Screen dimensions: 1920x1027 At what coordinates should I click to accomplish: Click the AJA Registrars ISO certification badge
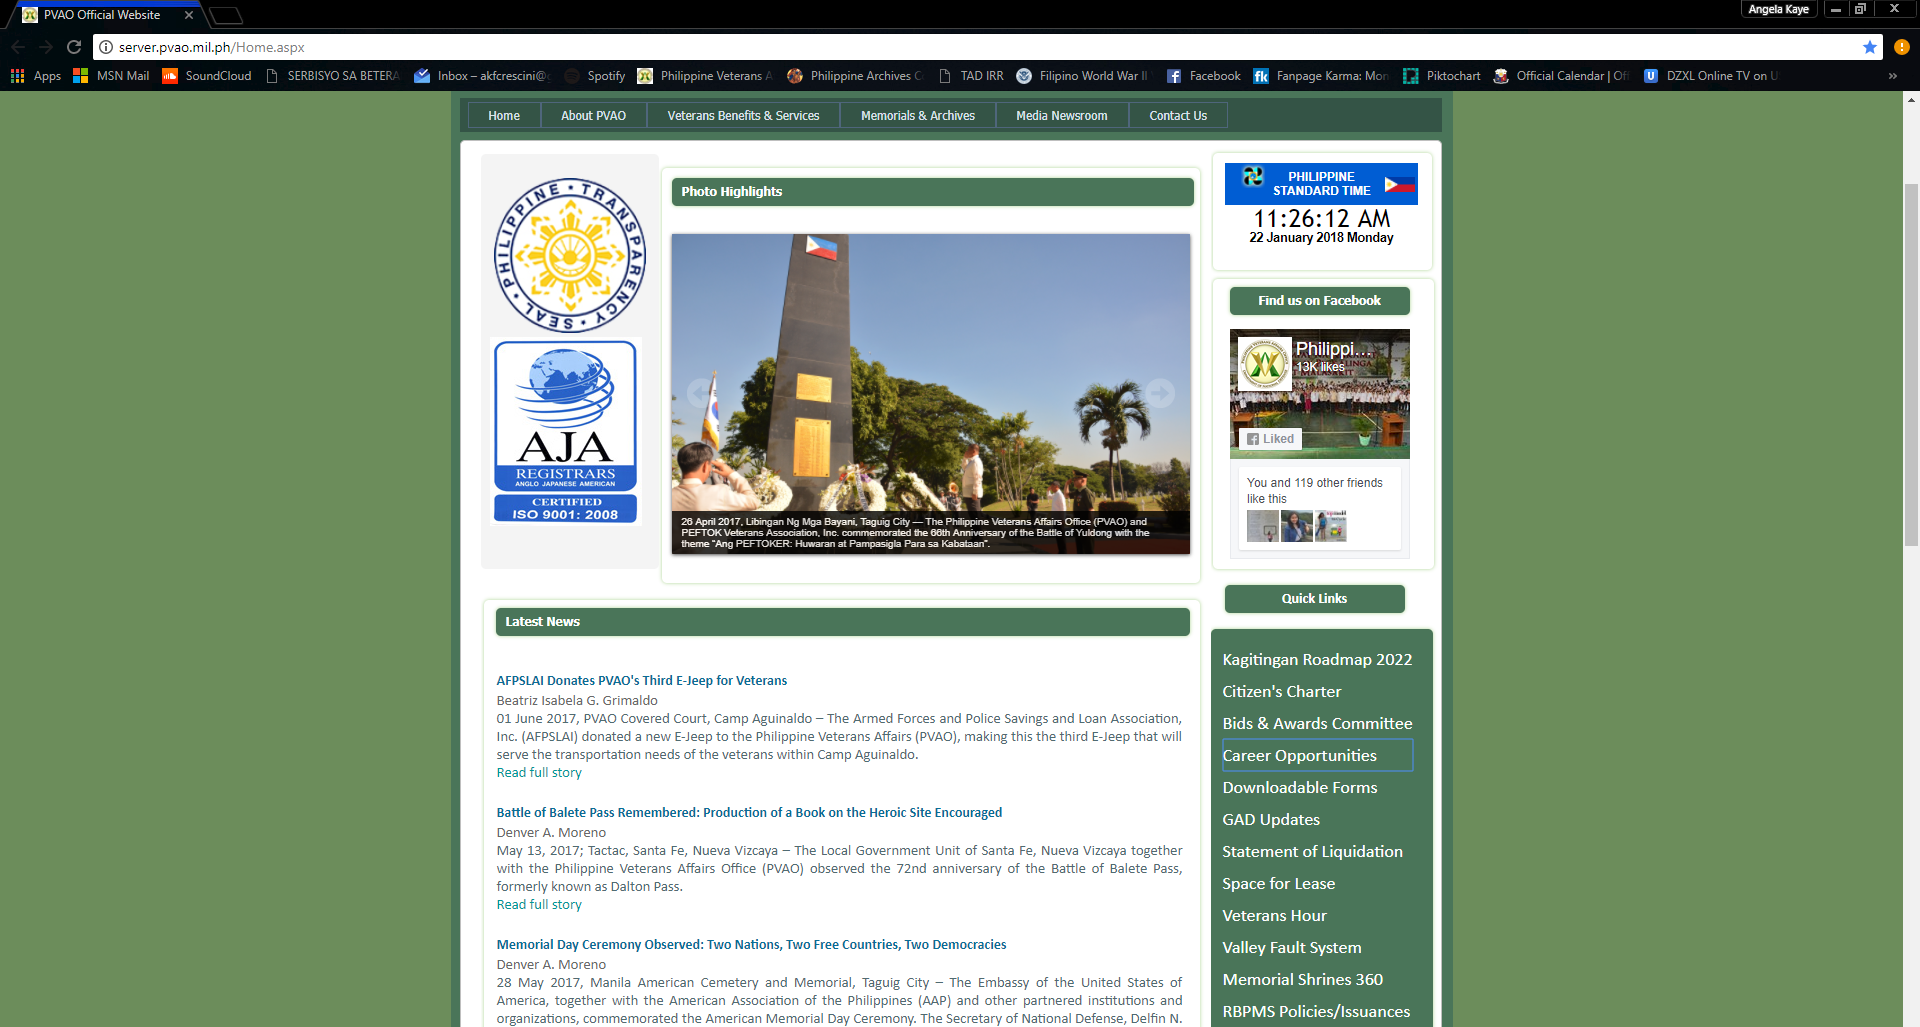coord(566,432)
